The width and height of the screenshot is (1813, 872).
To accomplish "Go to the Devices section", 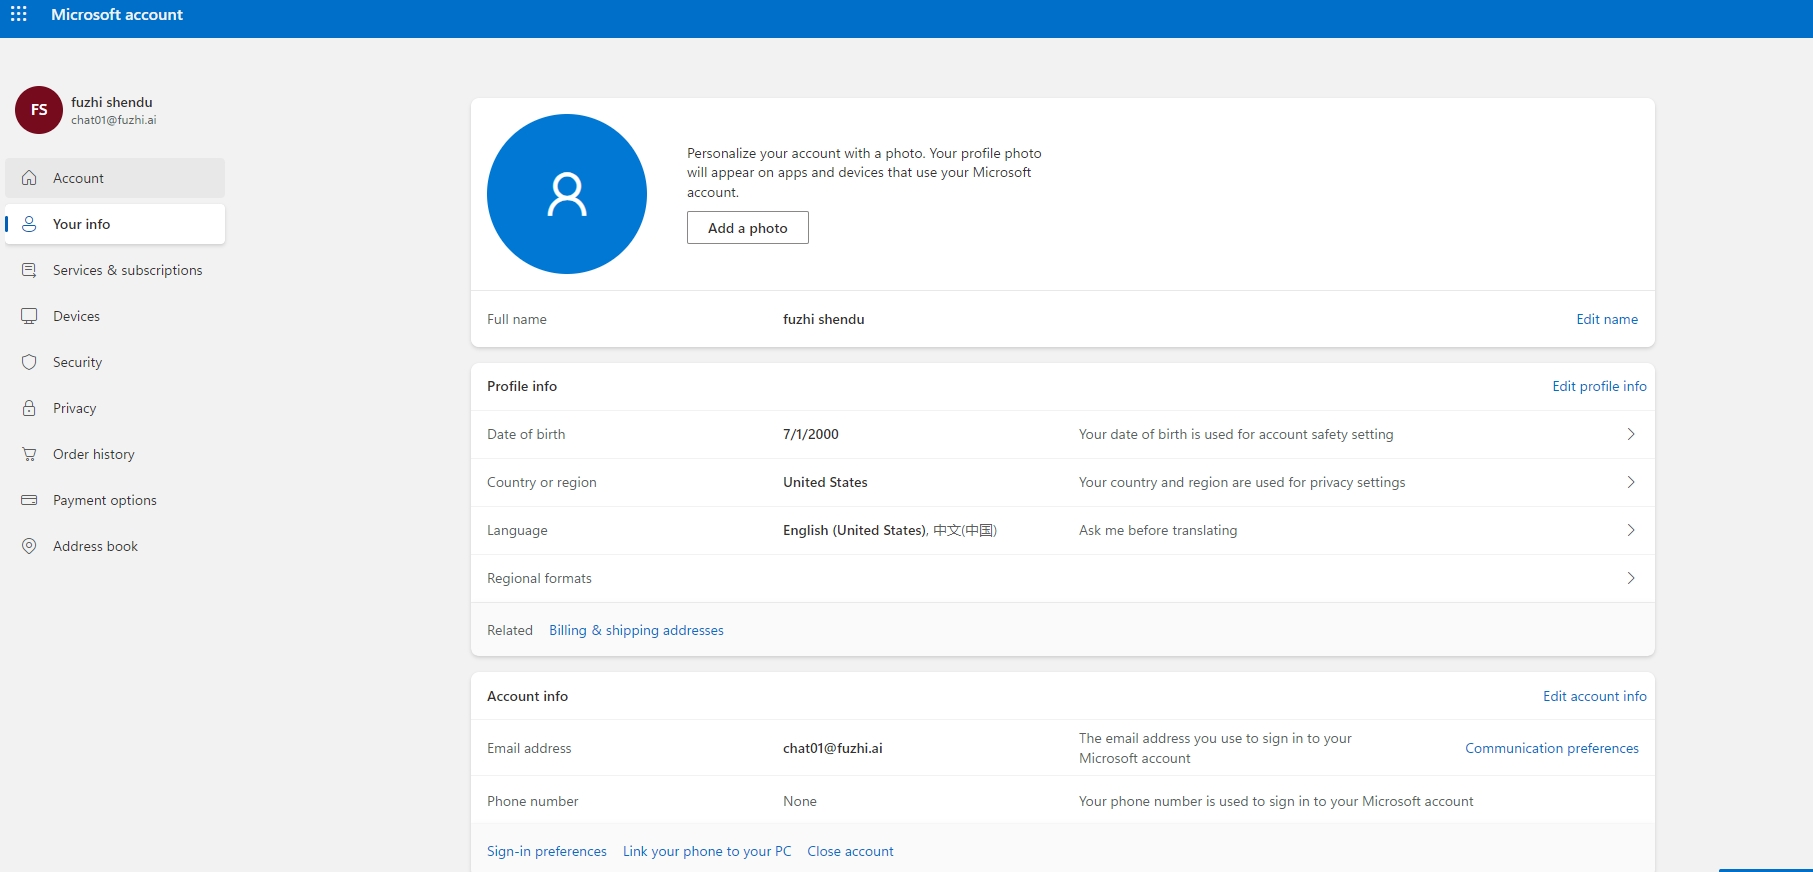I will point(115,316).
